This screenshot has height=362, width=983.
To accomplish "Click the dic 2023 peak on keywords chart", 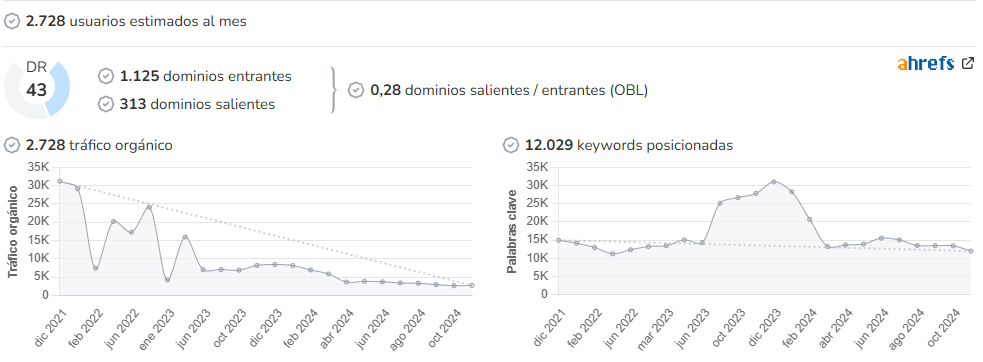I will point(774,181).
